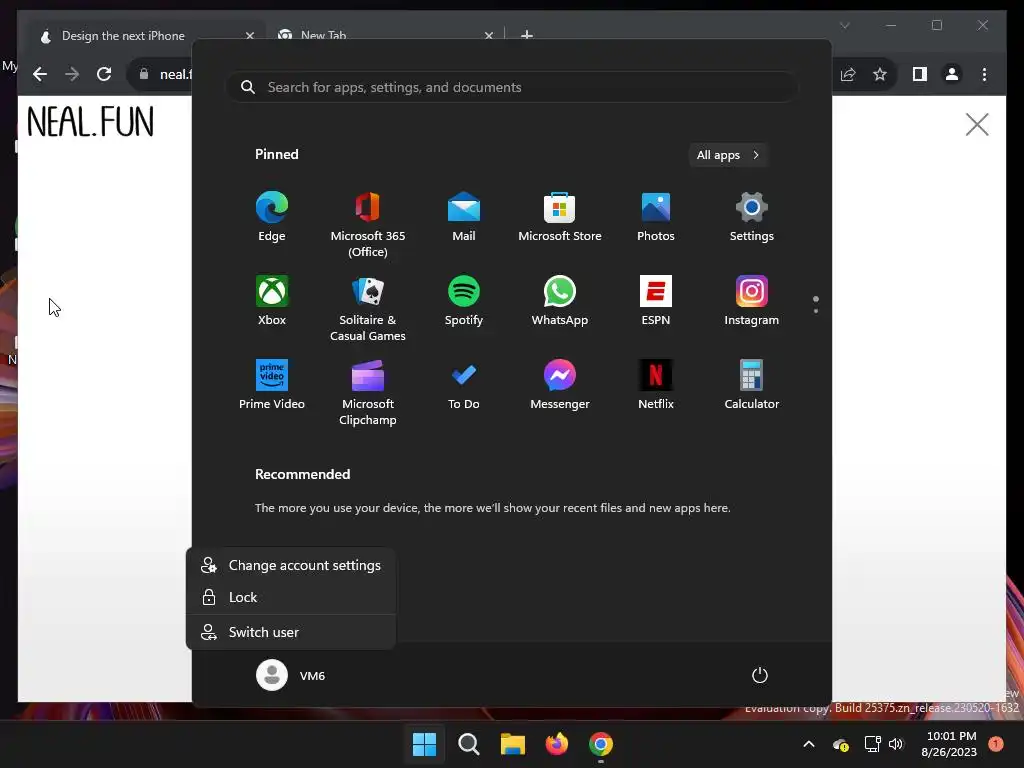Share this page from Chrome toolbar
This screenshot has height=768, width=1024.
848,74
